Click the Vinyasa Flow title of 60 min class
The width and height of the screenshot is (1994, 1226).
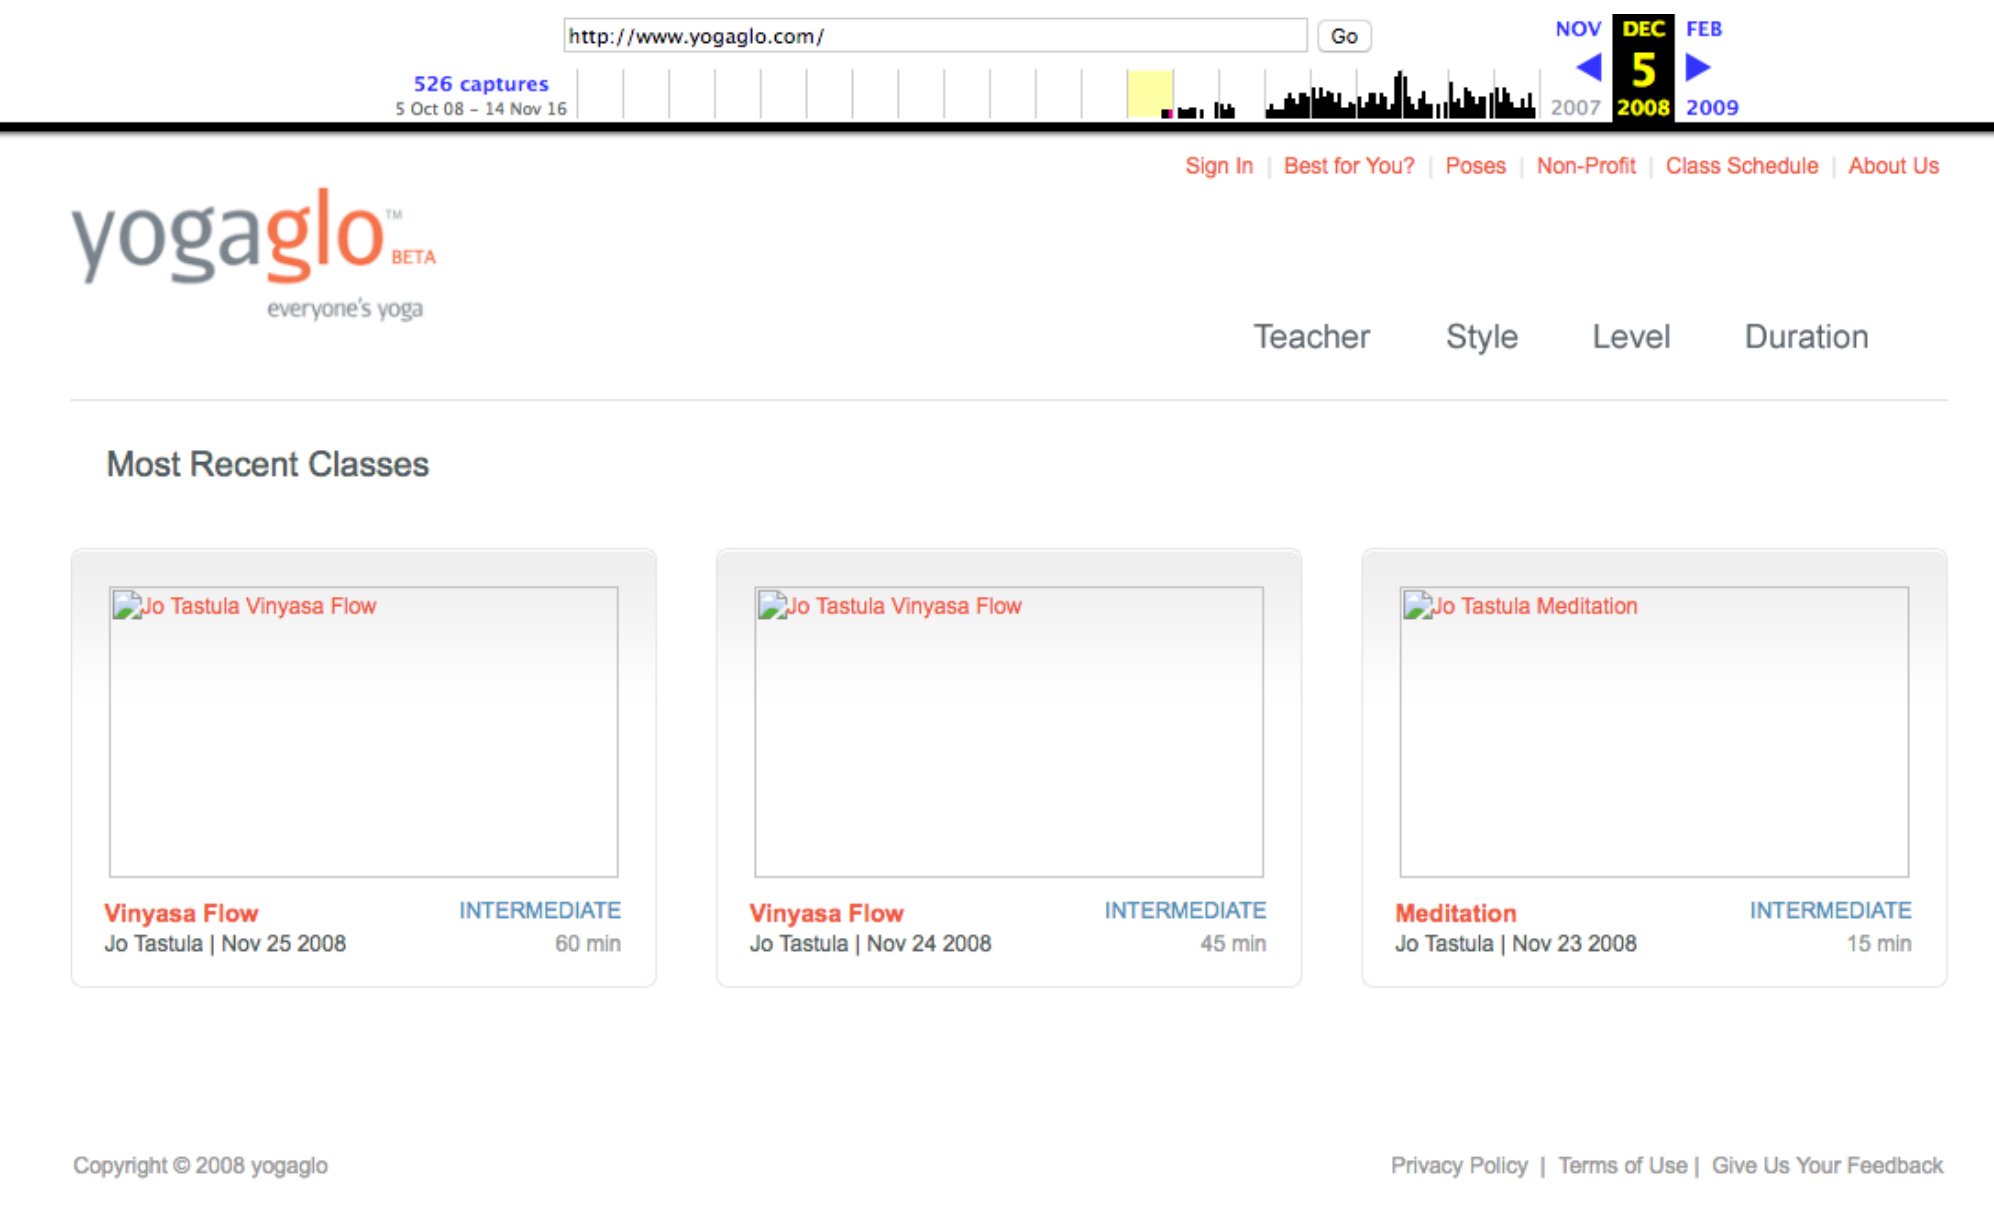point(181,913)
